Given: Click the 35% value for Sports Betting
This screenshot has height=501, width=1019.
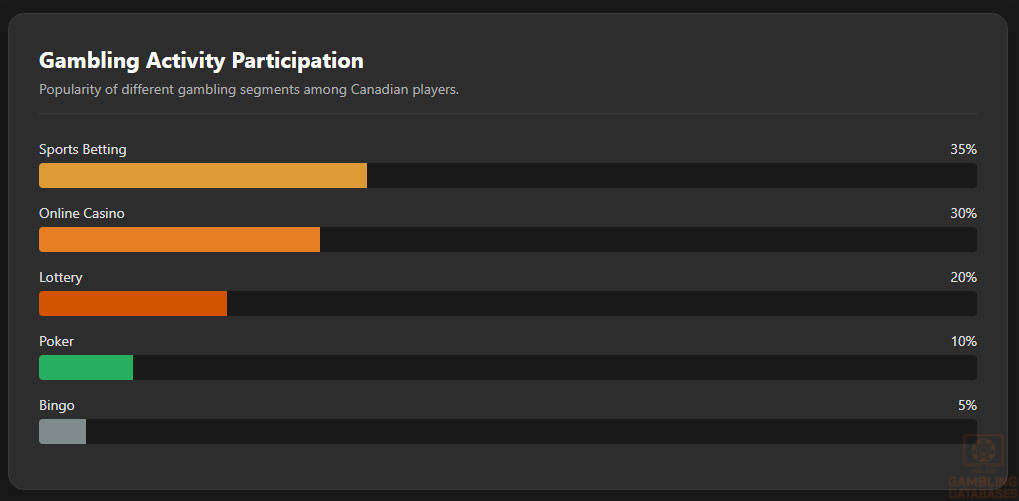Looking at the screenshot, I should 963,150.
